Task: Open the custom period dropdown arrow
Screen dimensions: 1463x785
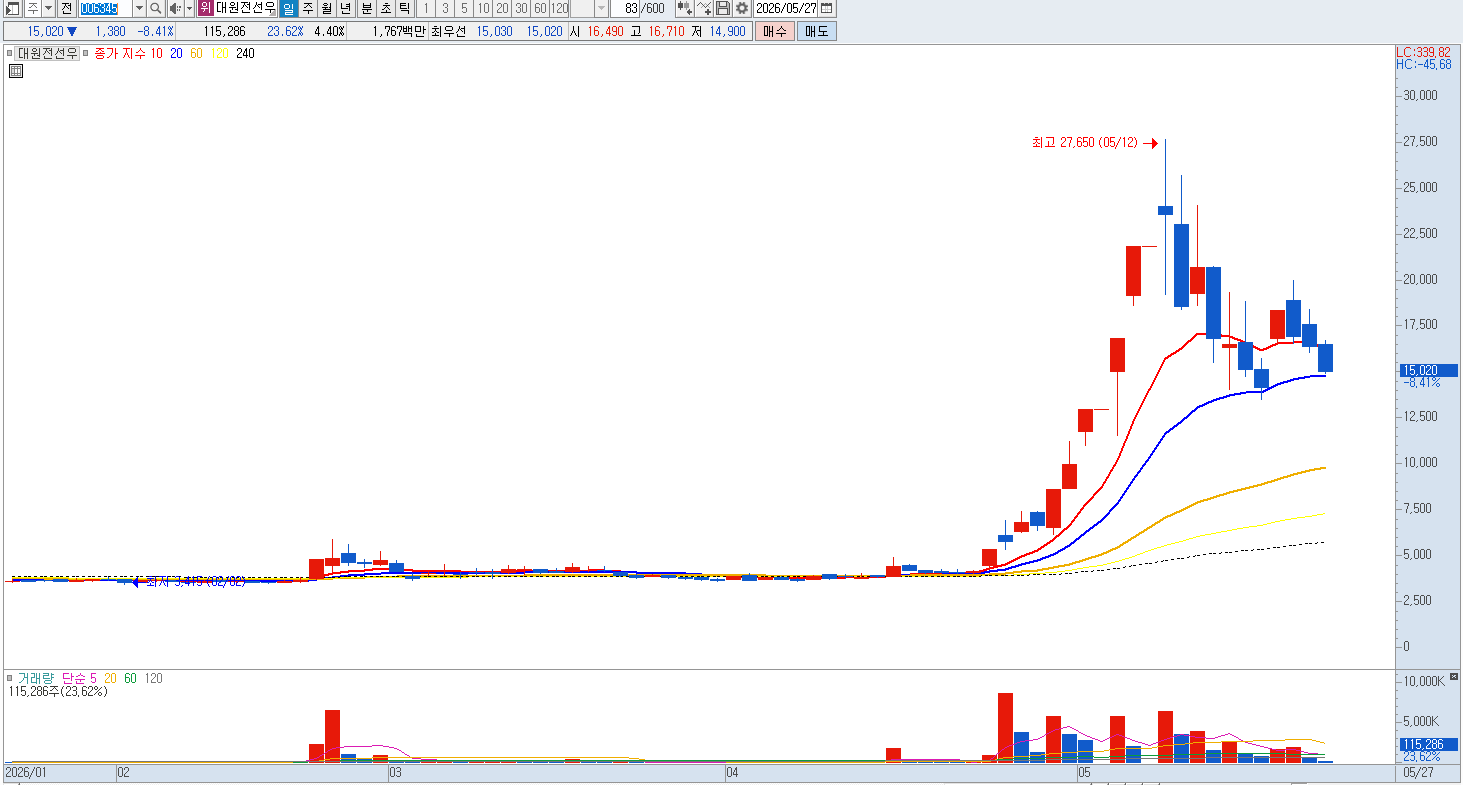Action: point(601,8)
